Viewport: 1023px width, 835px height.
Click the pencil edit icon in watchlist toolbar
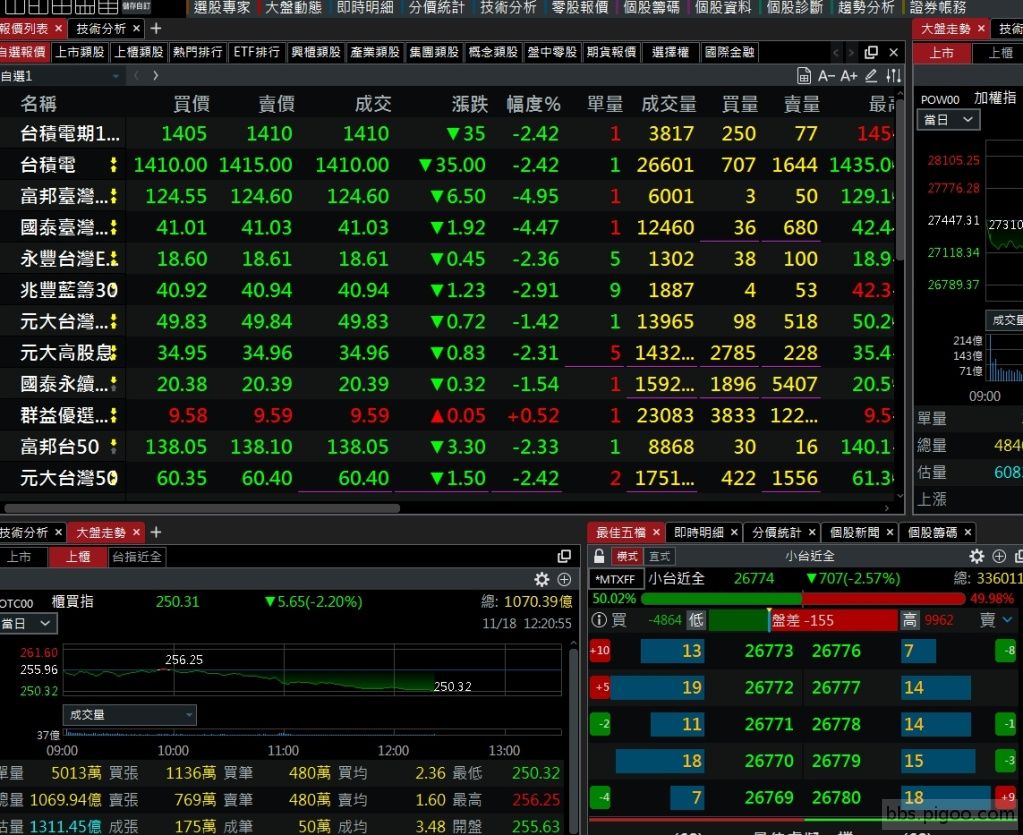[x=871, y=76]
